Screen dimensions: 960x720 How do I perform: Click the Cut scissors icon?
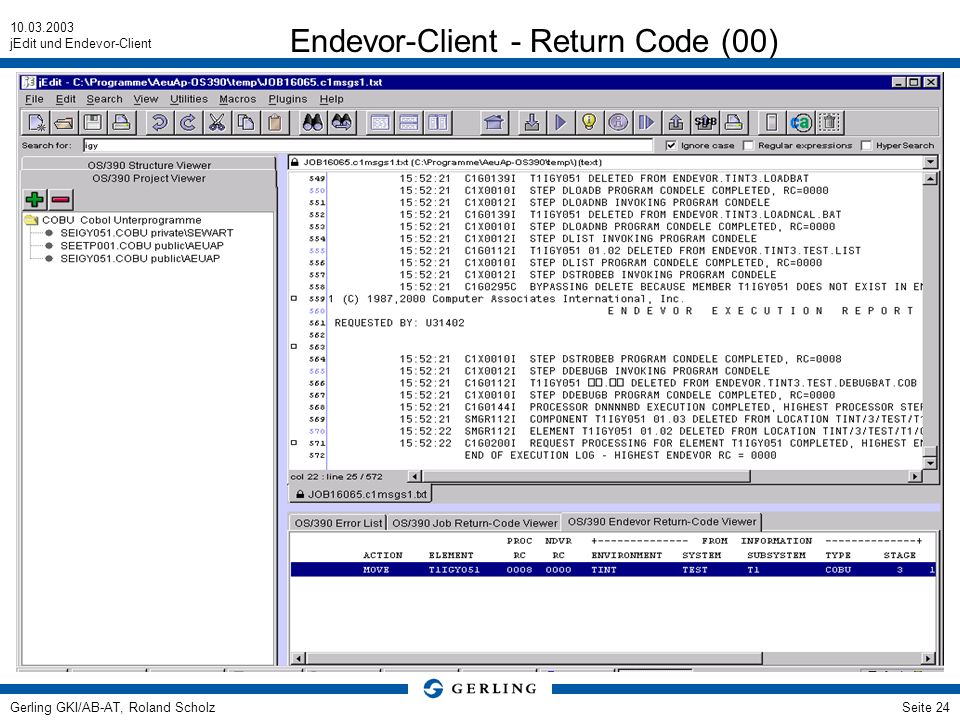tap(217, 123)
